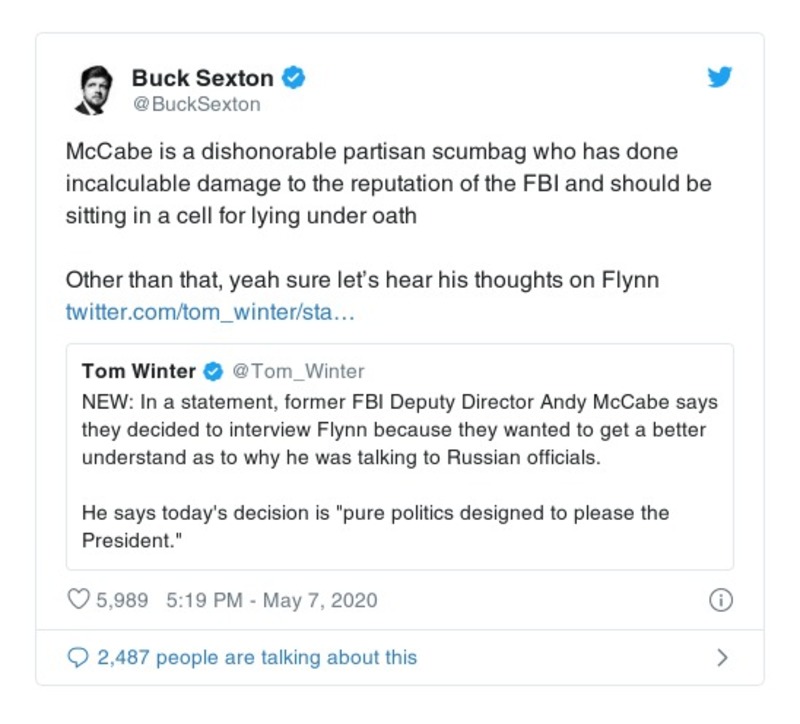Open the quoted Tom Winter tweet text
Screen dimensions: 800x724
click(400, 430)
